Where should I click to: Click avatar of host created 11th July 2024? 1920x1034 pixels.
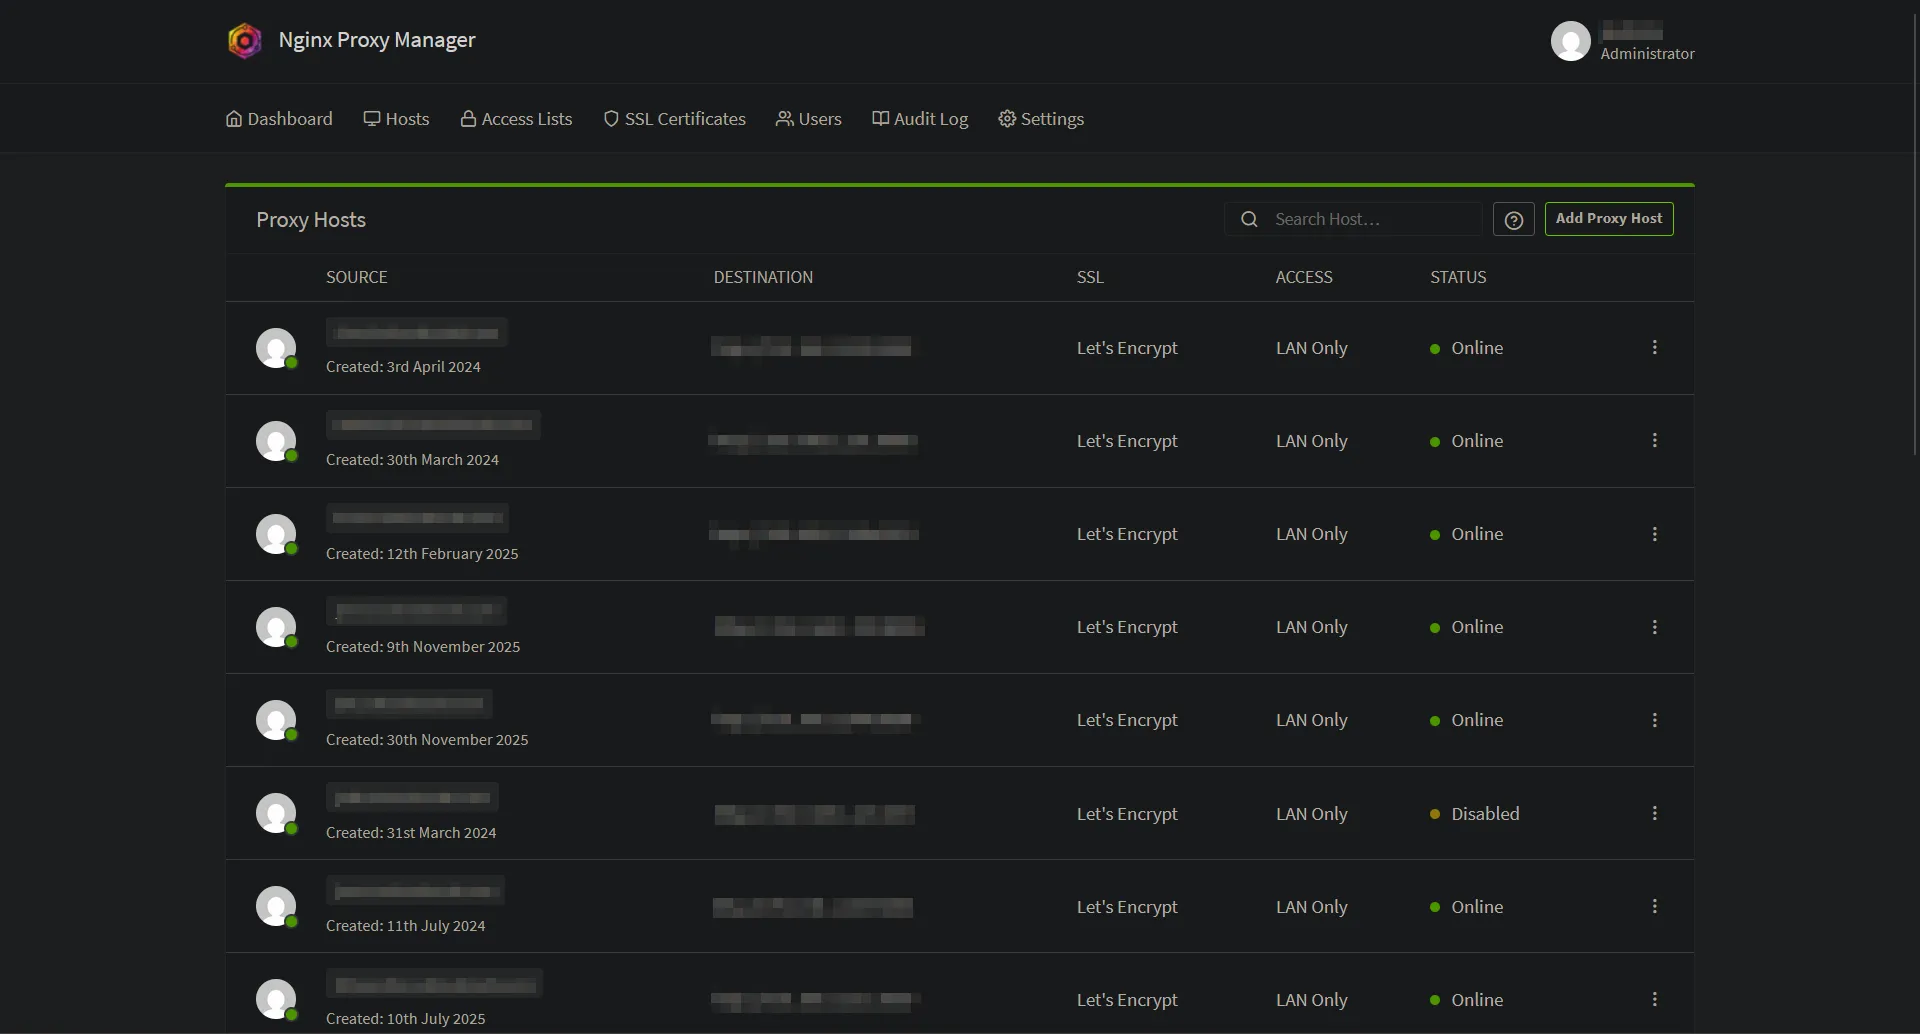tap(276, 906)
